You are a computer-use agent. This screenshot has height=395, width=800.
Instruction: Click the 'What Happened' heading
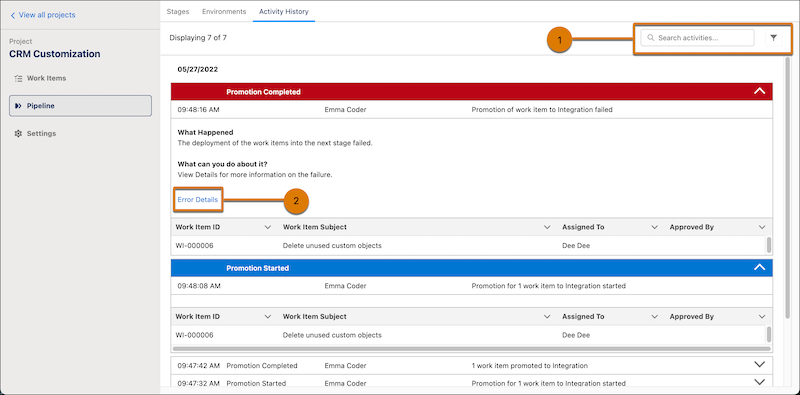205,133
